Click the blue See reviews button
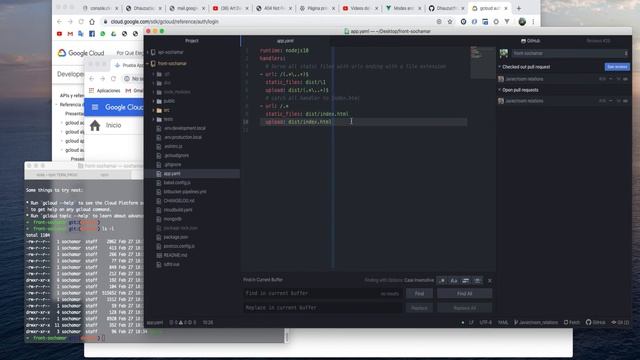The width and height of the screenshot is (640, 360). 617,67
